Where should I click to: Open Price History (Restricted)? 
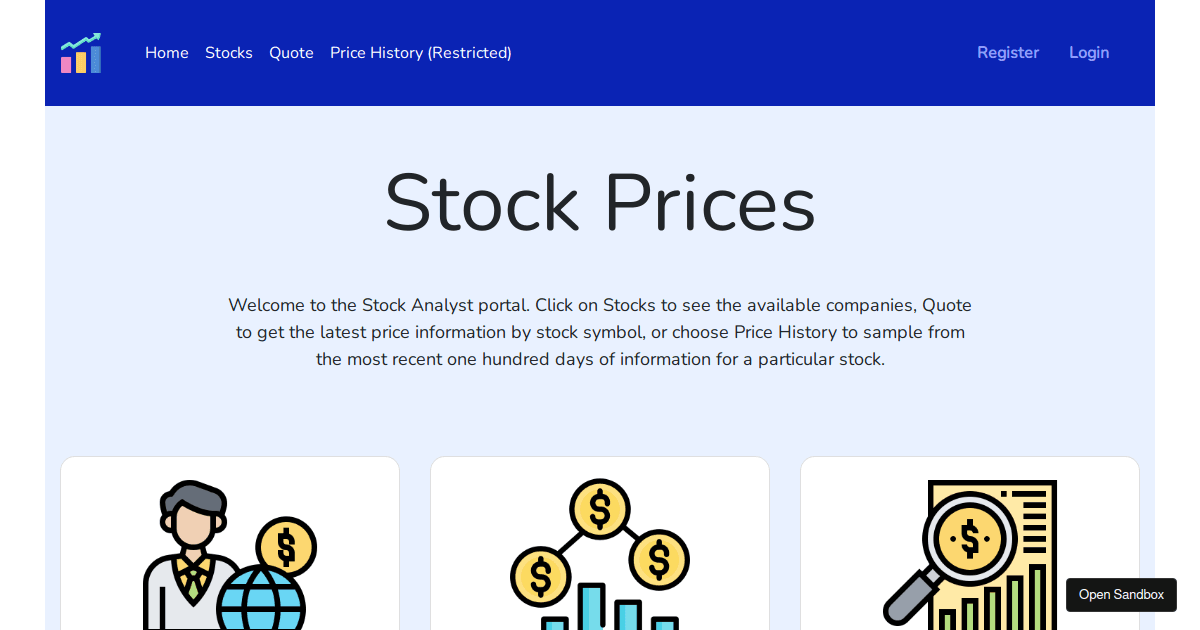pos(420,52)
